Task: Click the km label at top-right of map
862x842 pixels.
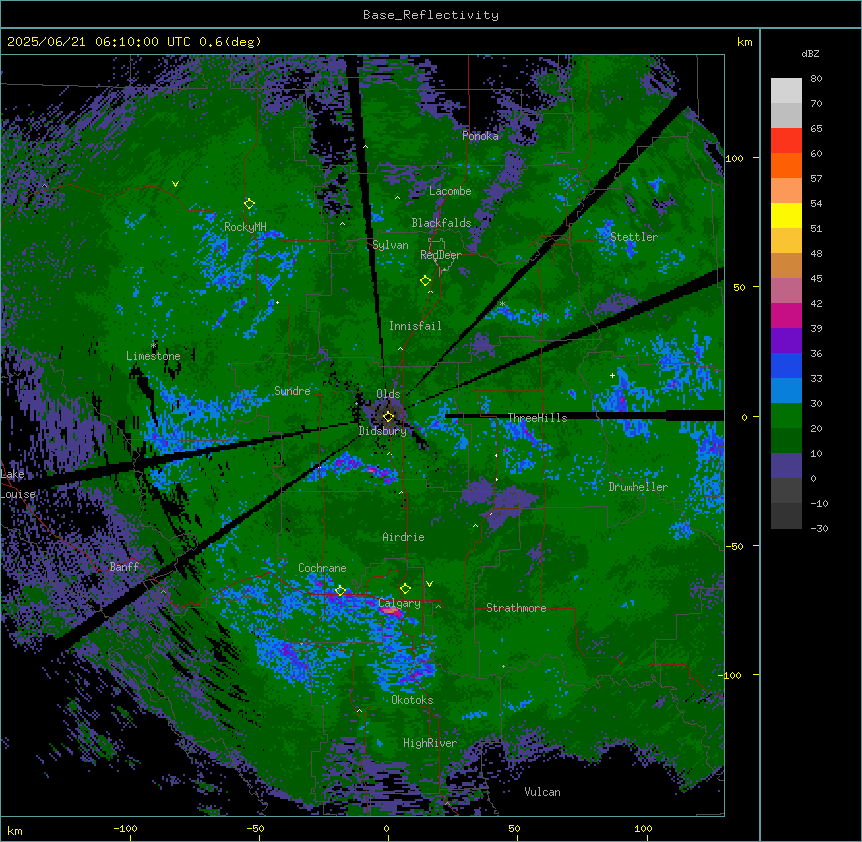Action: (x=744, y=42)
